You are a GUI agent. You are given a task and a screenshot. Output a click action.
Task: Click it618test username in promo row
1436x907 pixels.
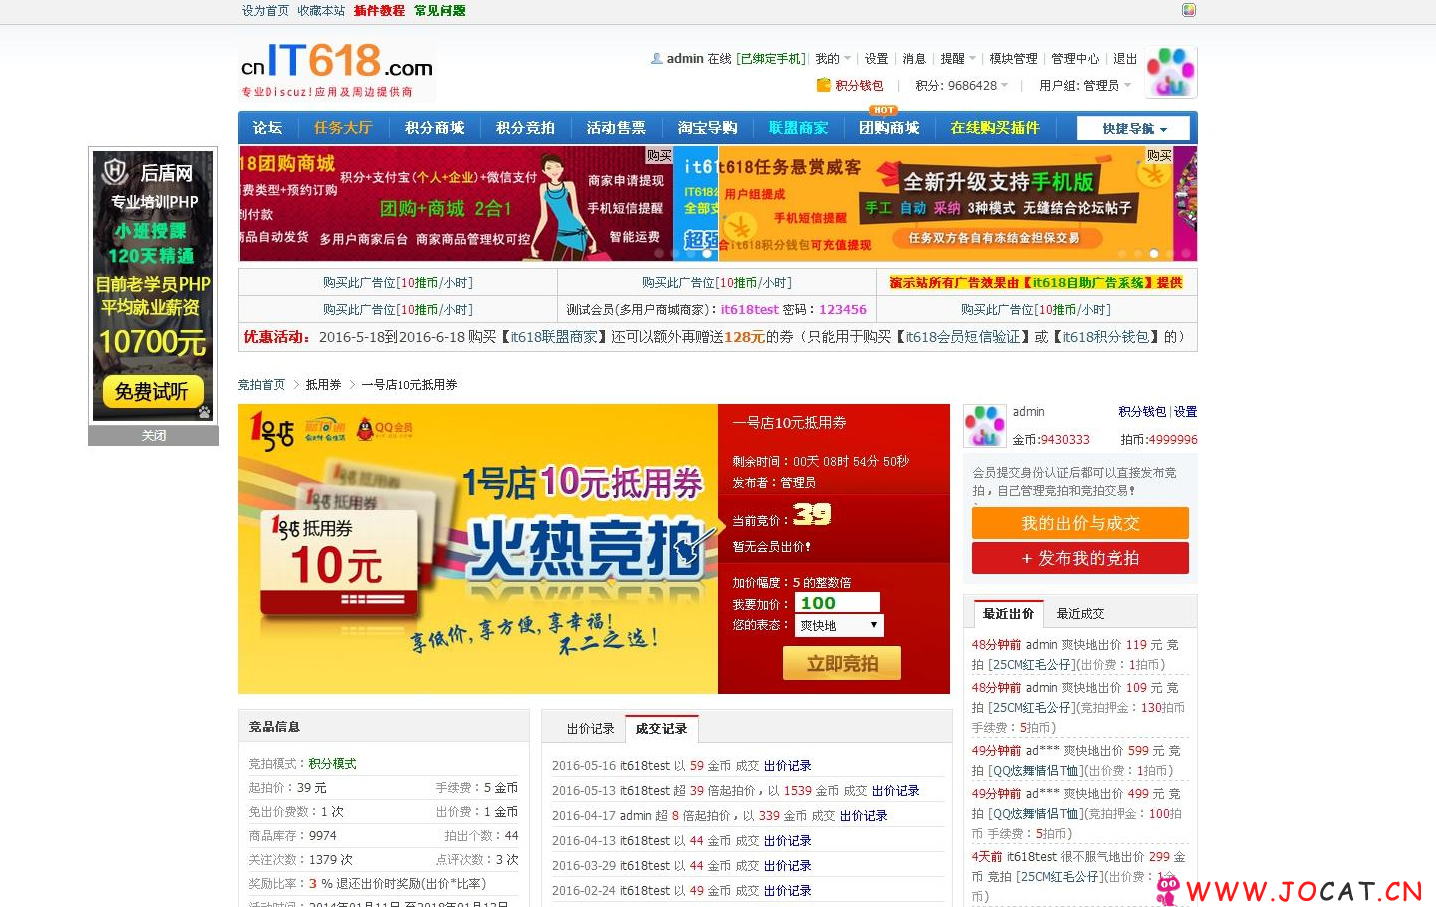coord(749,310)
